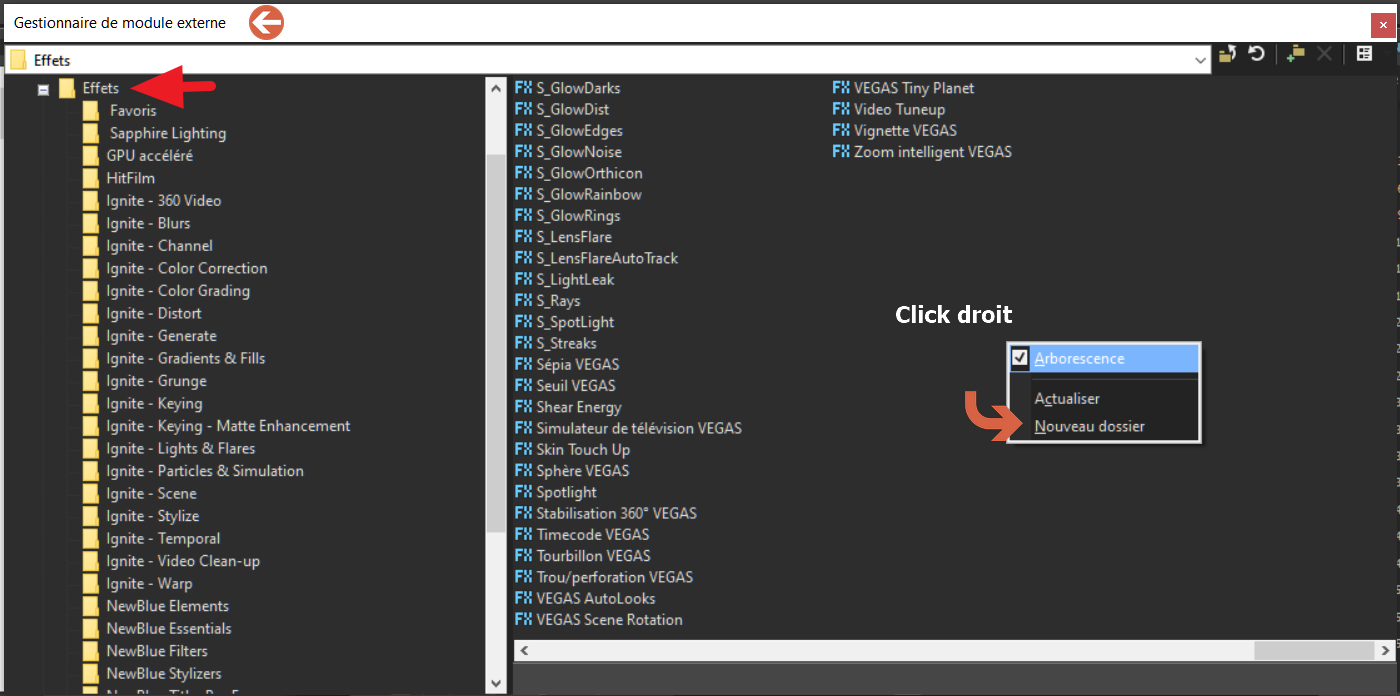Open the views layout toolbar icon
This screenshot has width=1400, height=696.
(1364, 54)
